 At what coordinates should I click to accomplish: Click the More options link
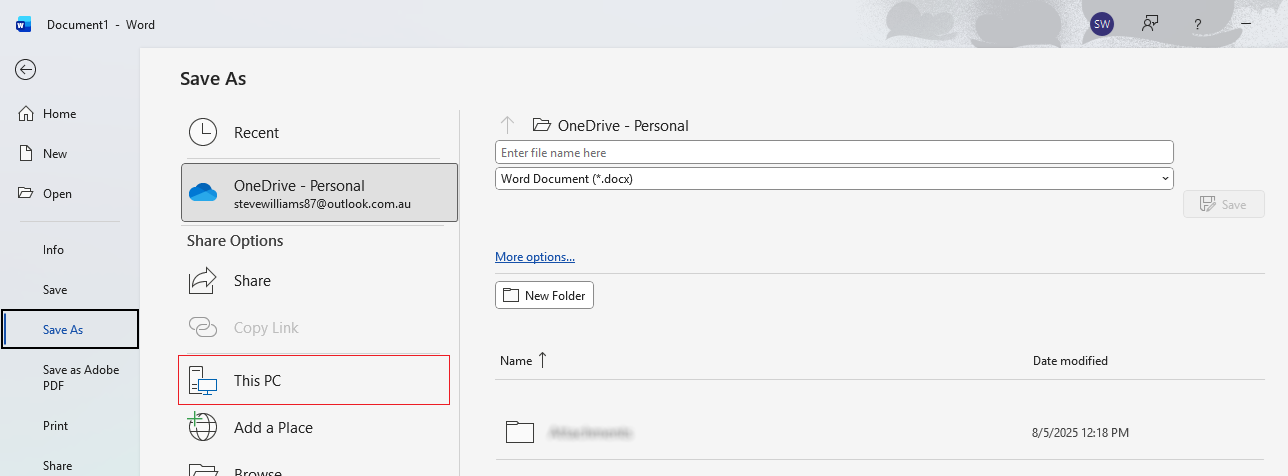tap(535, 257)
